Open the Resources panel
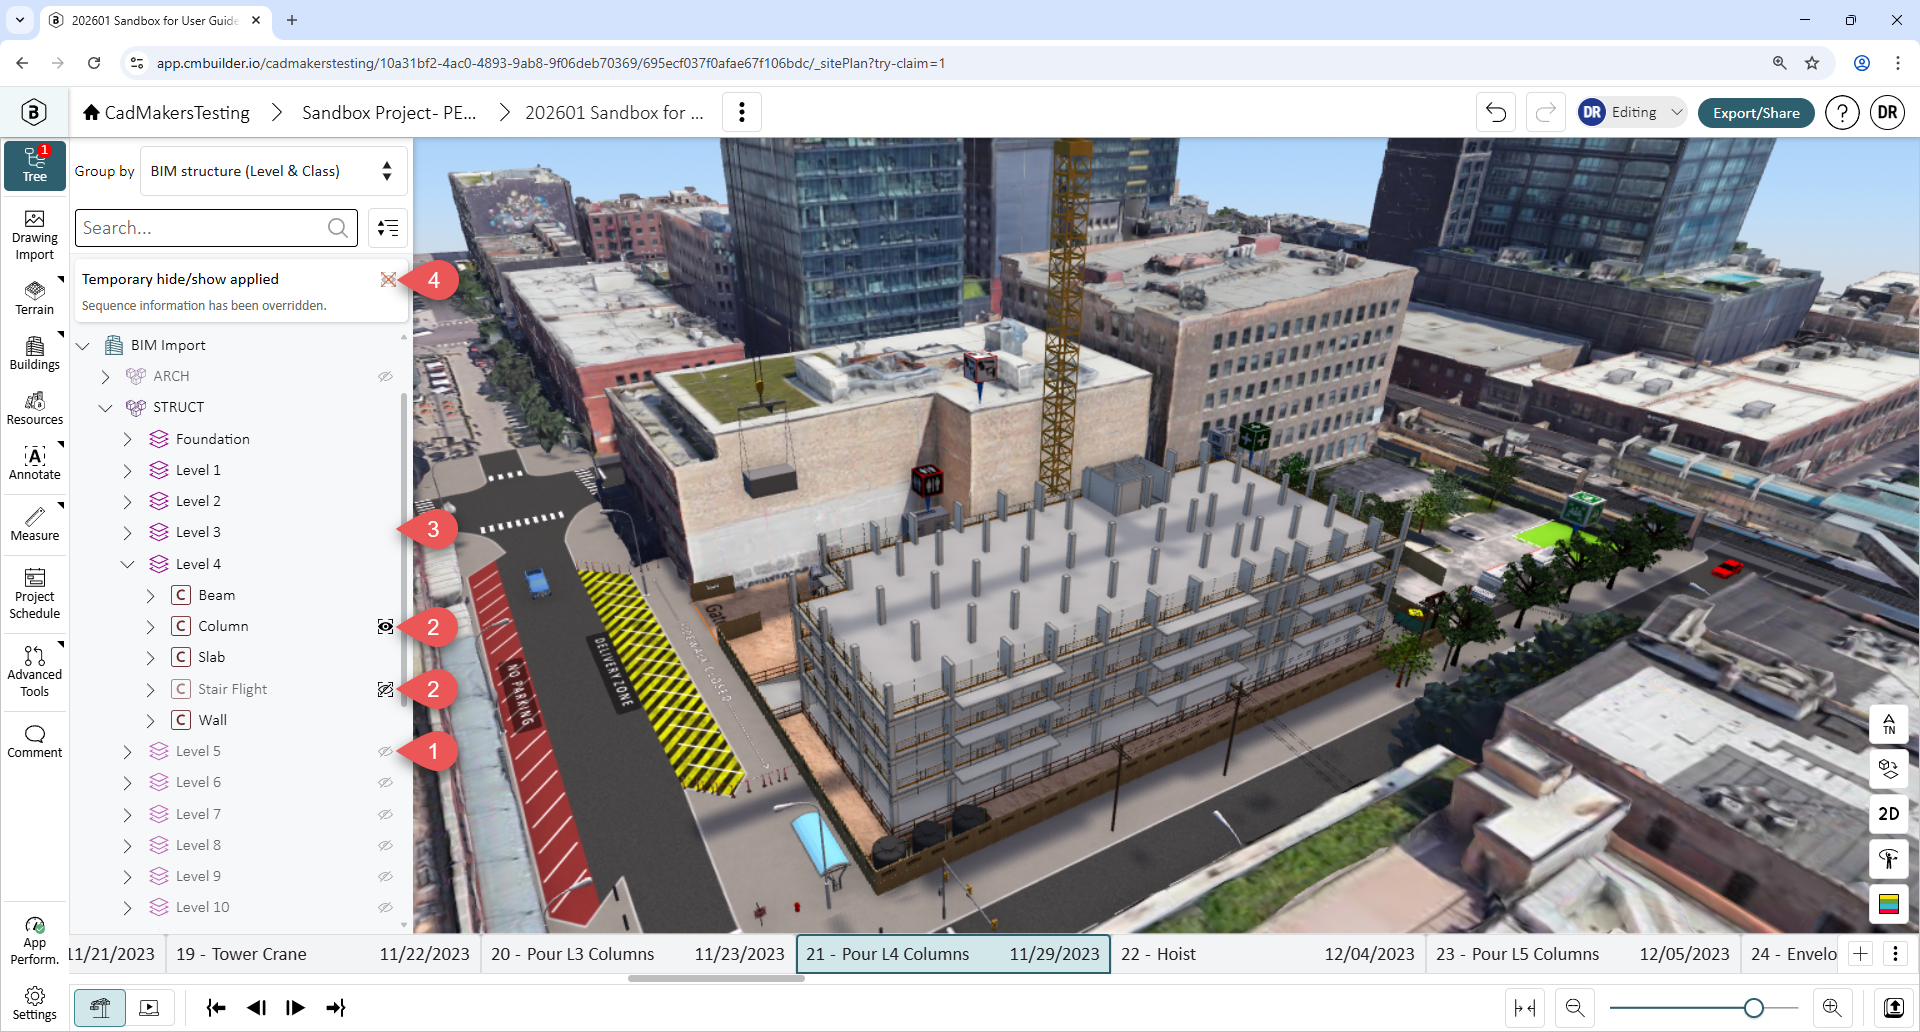 pos(35,408)
